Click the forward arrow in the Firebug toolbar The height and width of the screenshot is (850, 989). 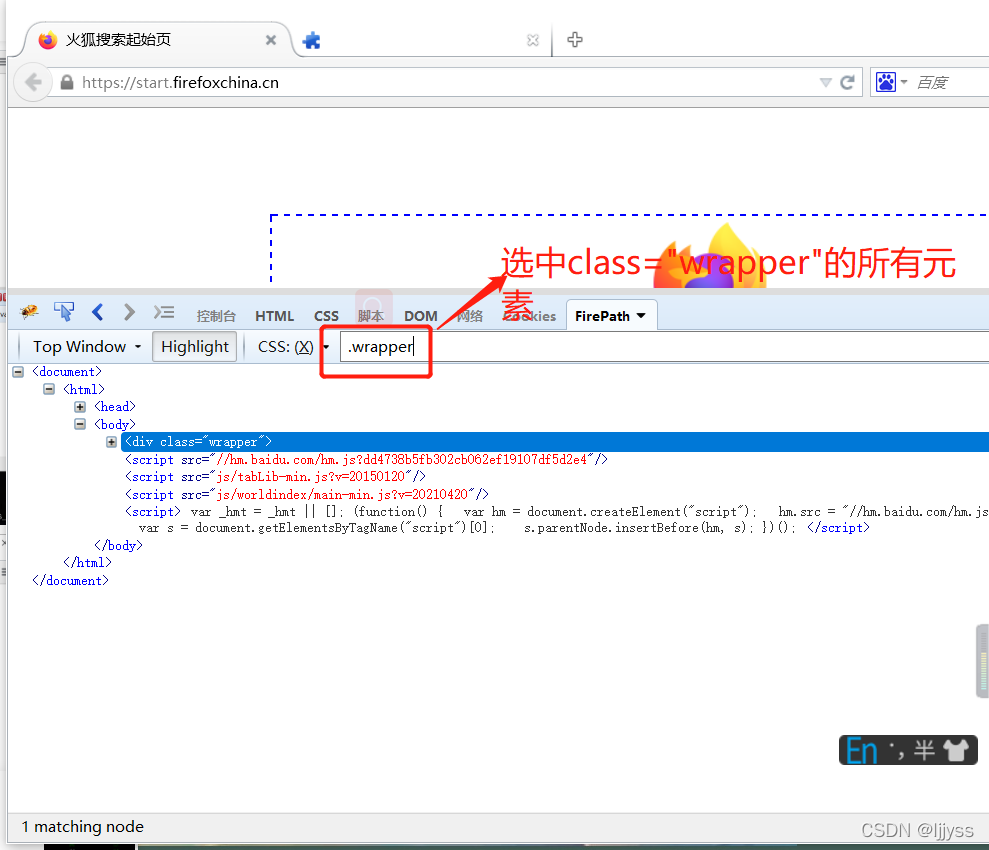(x=129, y=311)
